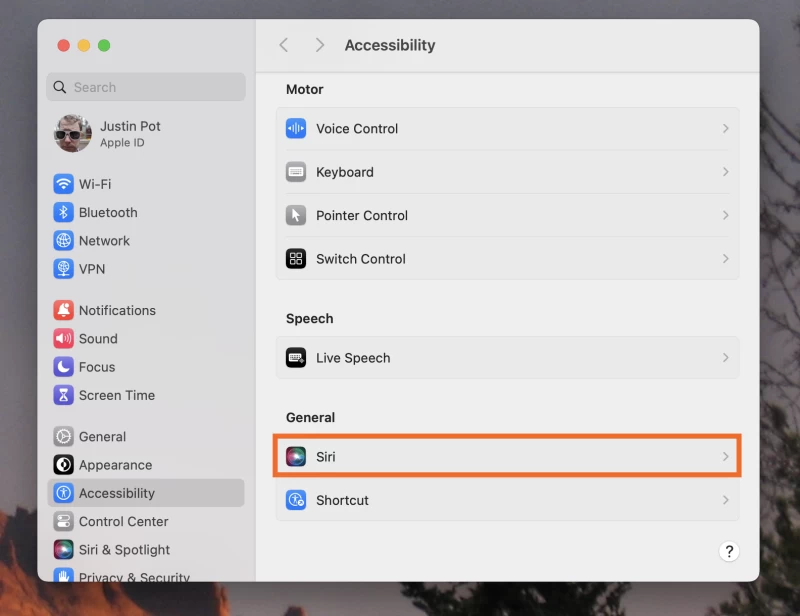Screen dimensions: 800x616
Task: Navigate back using the left chevron arrow
Action: pyautogui.click(x=283, y=44)
